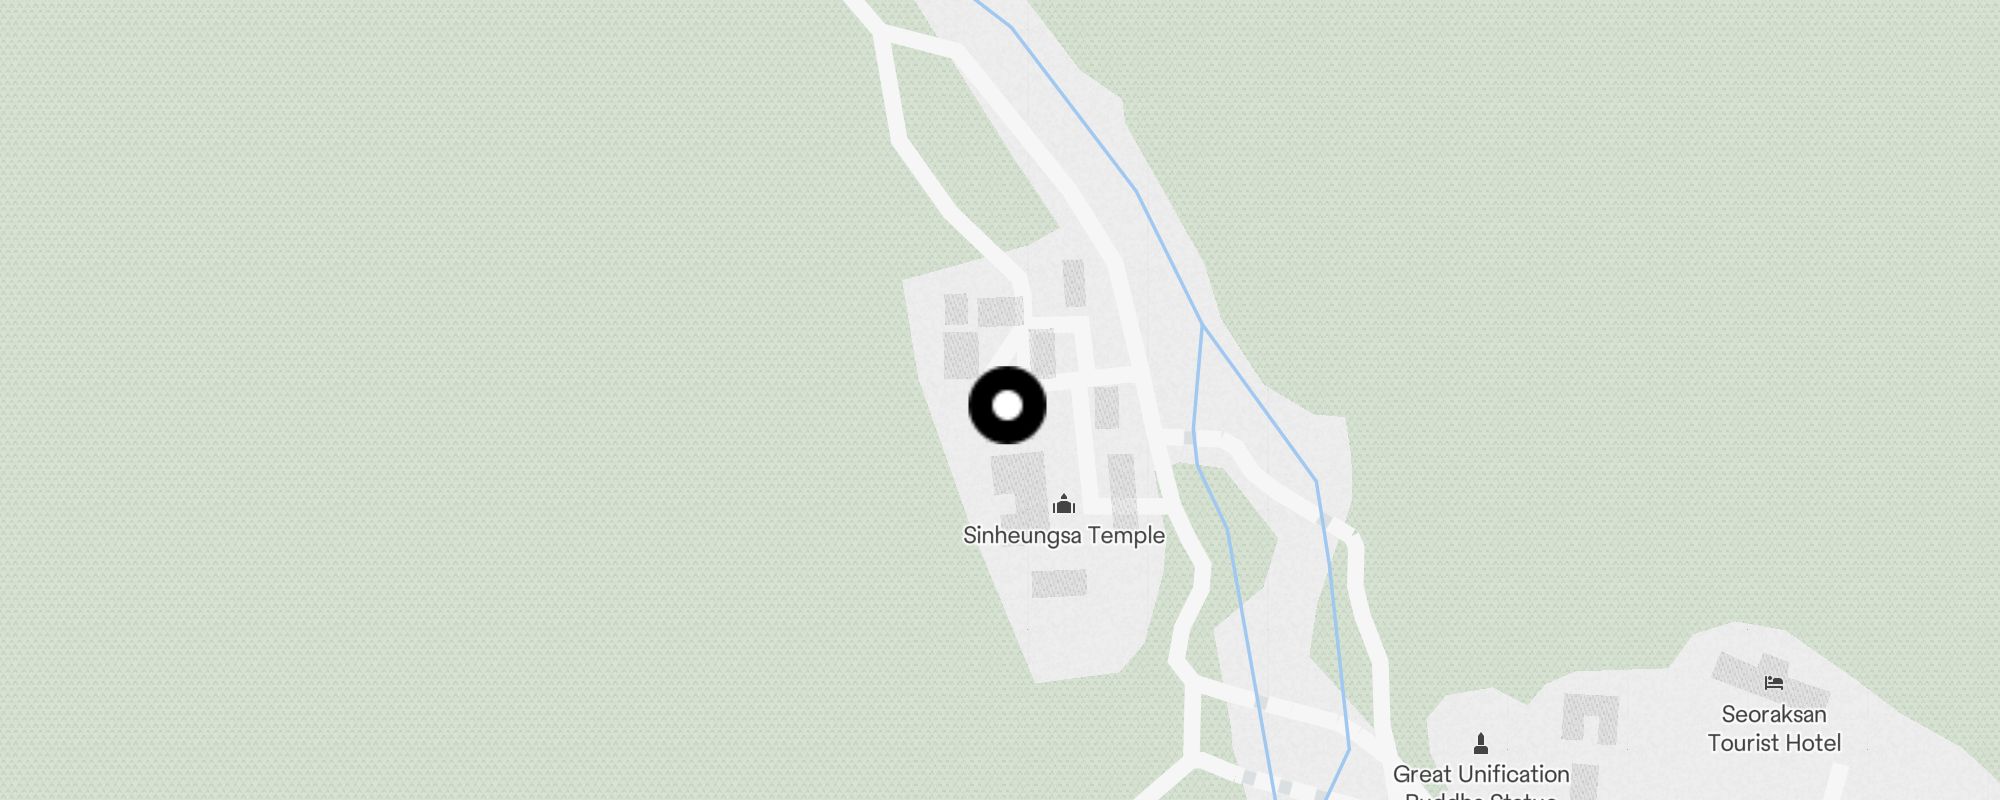Viewport: 2000px width, 800px height.
Task: Select the Great Unification Buddha monument icon
Action: click(1481, 743)
